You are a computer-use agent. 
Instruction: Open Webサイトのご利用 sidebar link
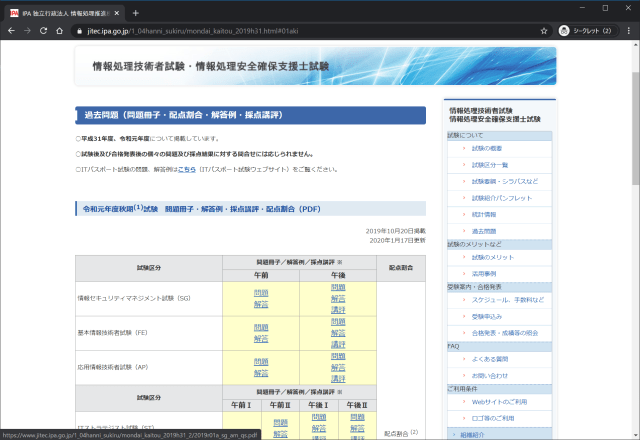click(499, 402)
